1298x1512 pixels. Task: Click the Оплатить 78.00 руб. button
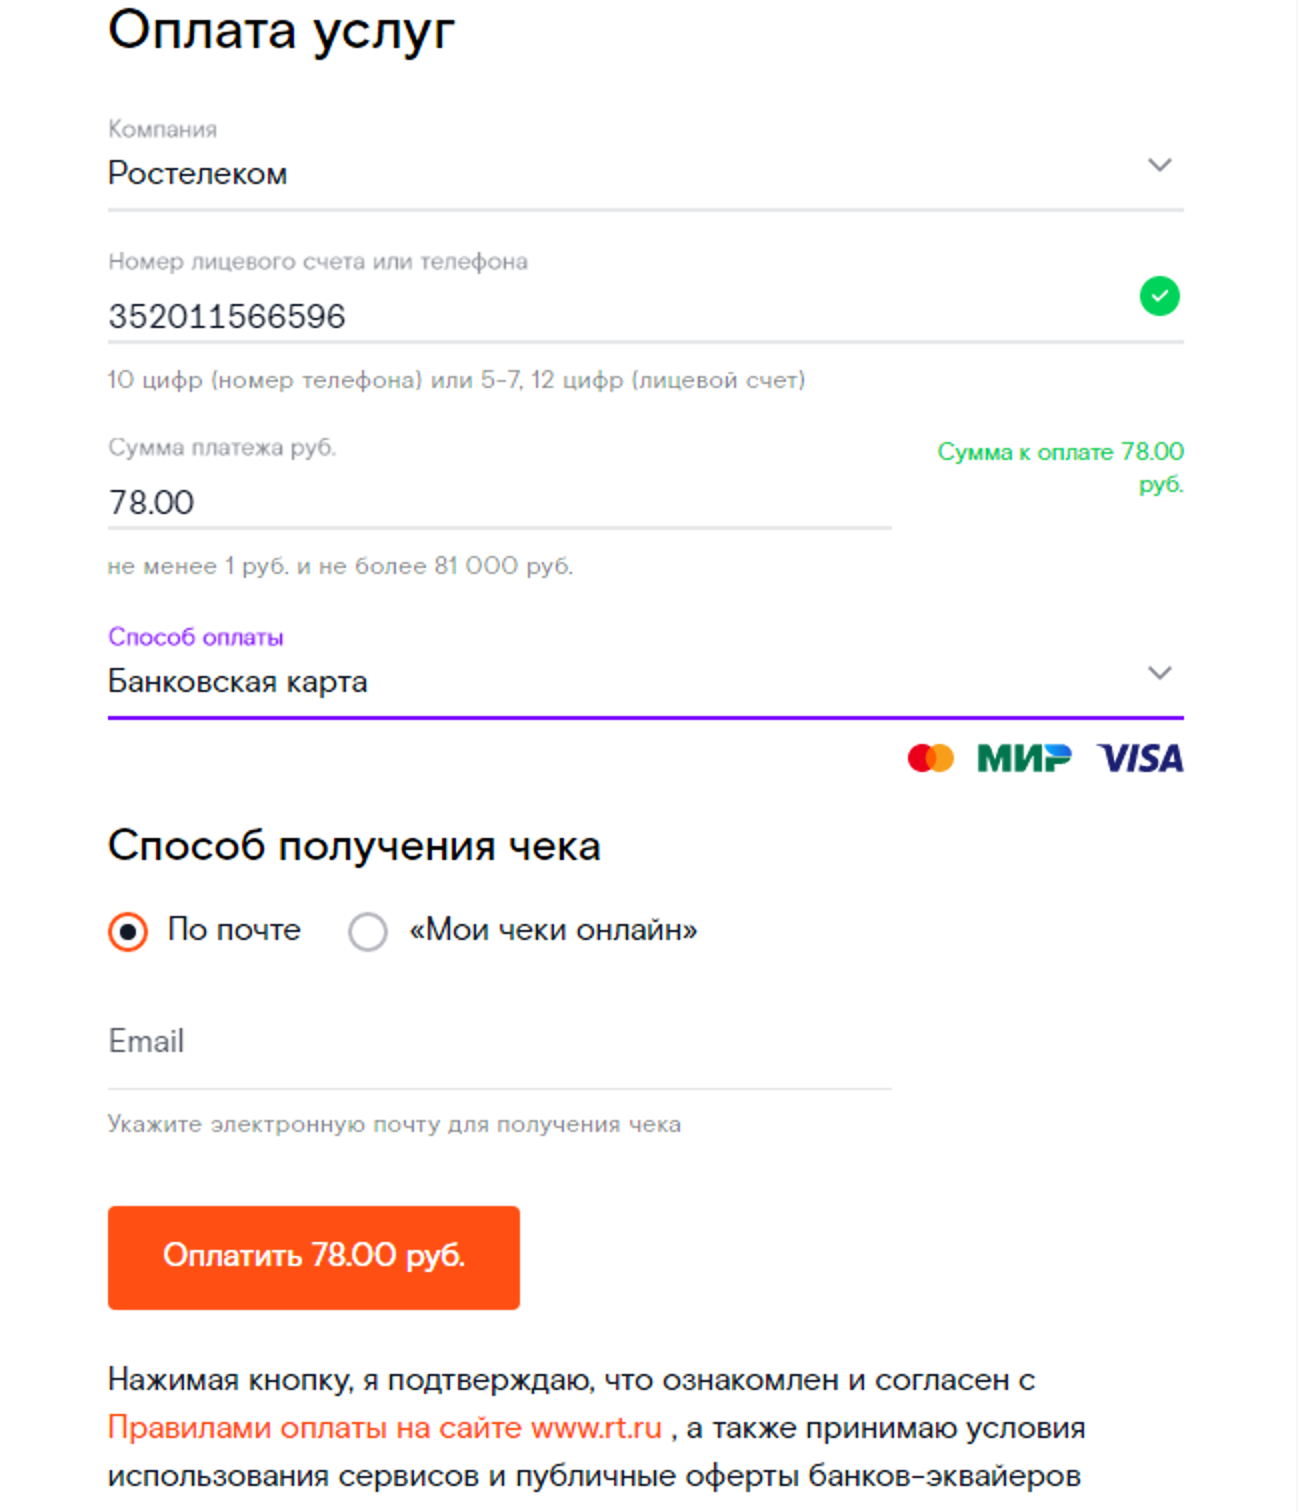314,1257
